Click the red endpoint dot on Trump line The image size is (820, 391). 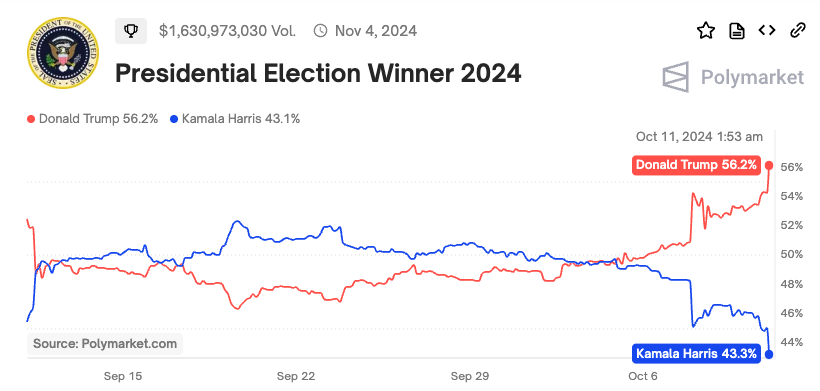769,165
